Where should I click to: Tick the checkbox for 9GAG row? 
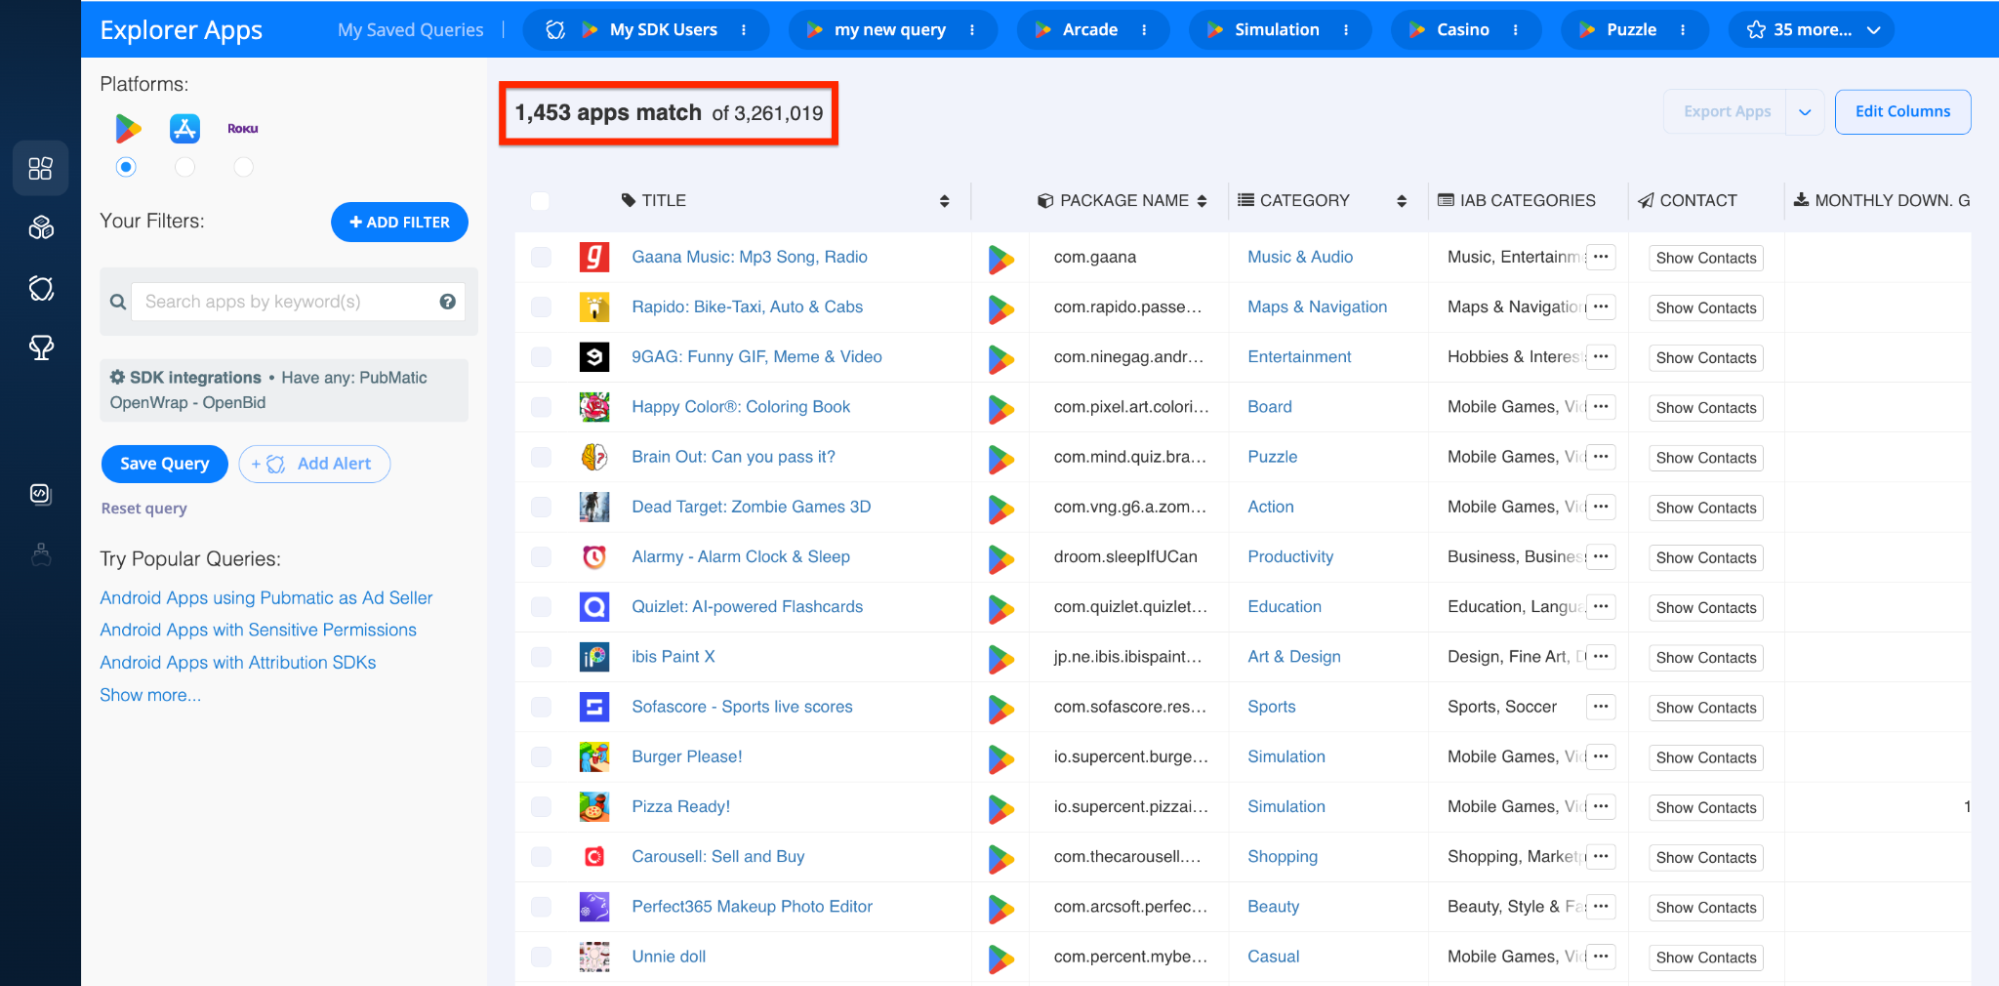[541, 357]
